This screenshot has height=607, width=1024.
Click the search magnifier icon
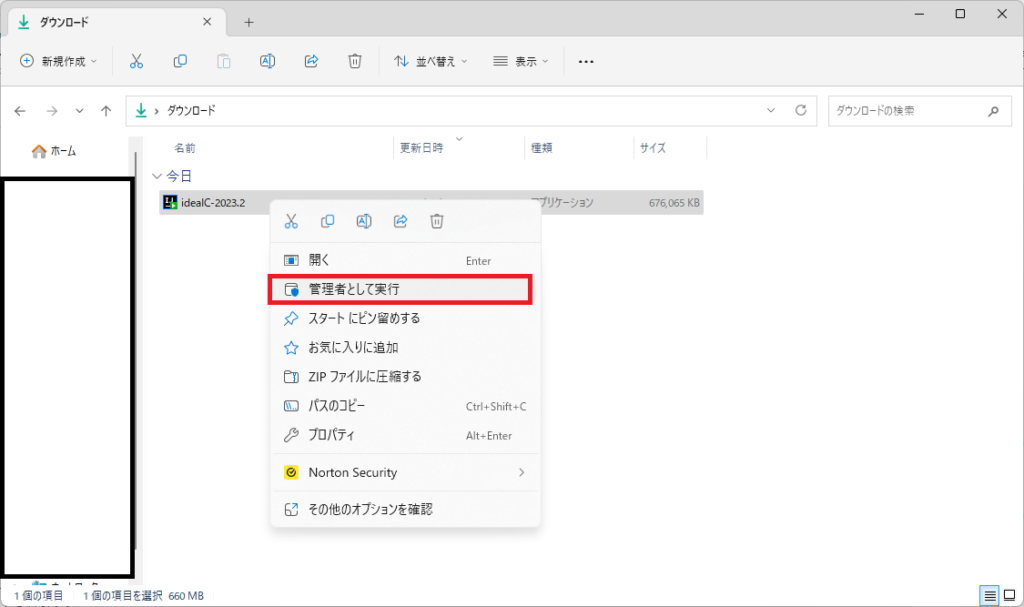click(993, 111)
